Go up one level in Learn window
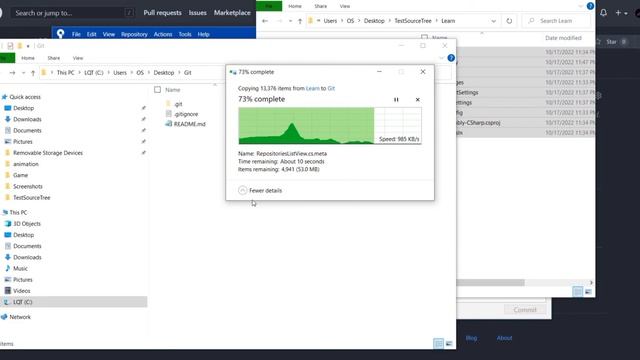 pos(300,21)
